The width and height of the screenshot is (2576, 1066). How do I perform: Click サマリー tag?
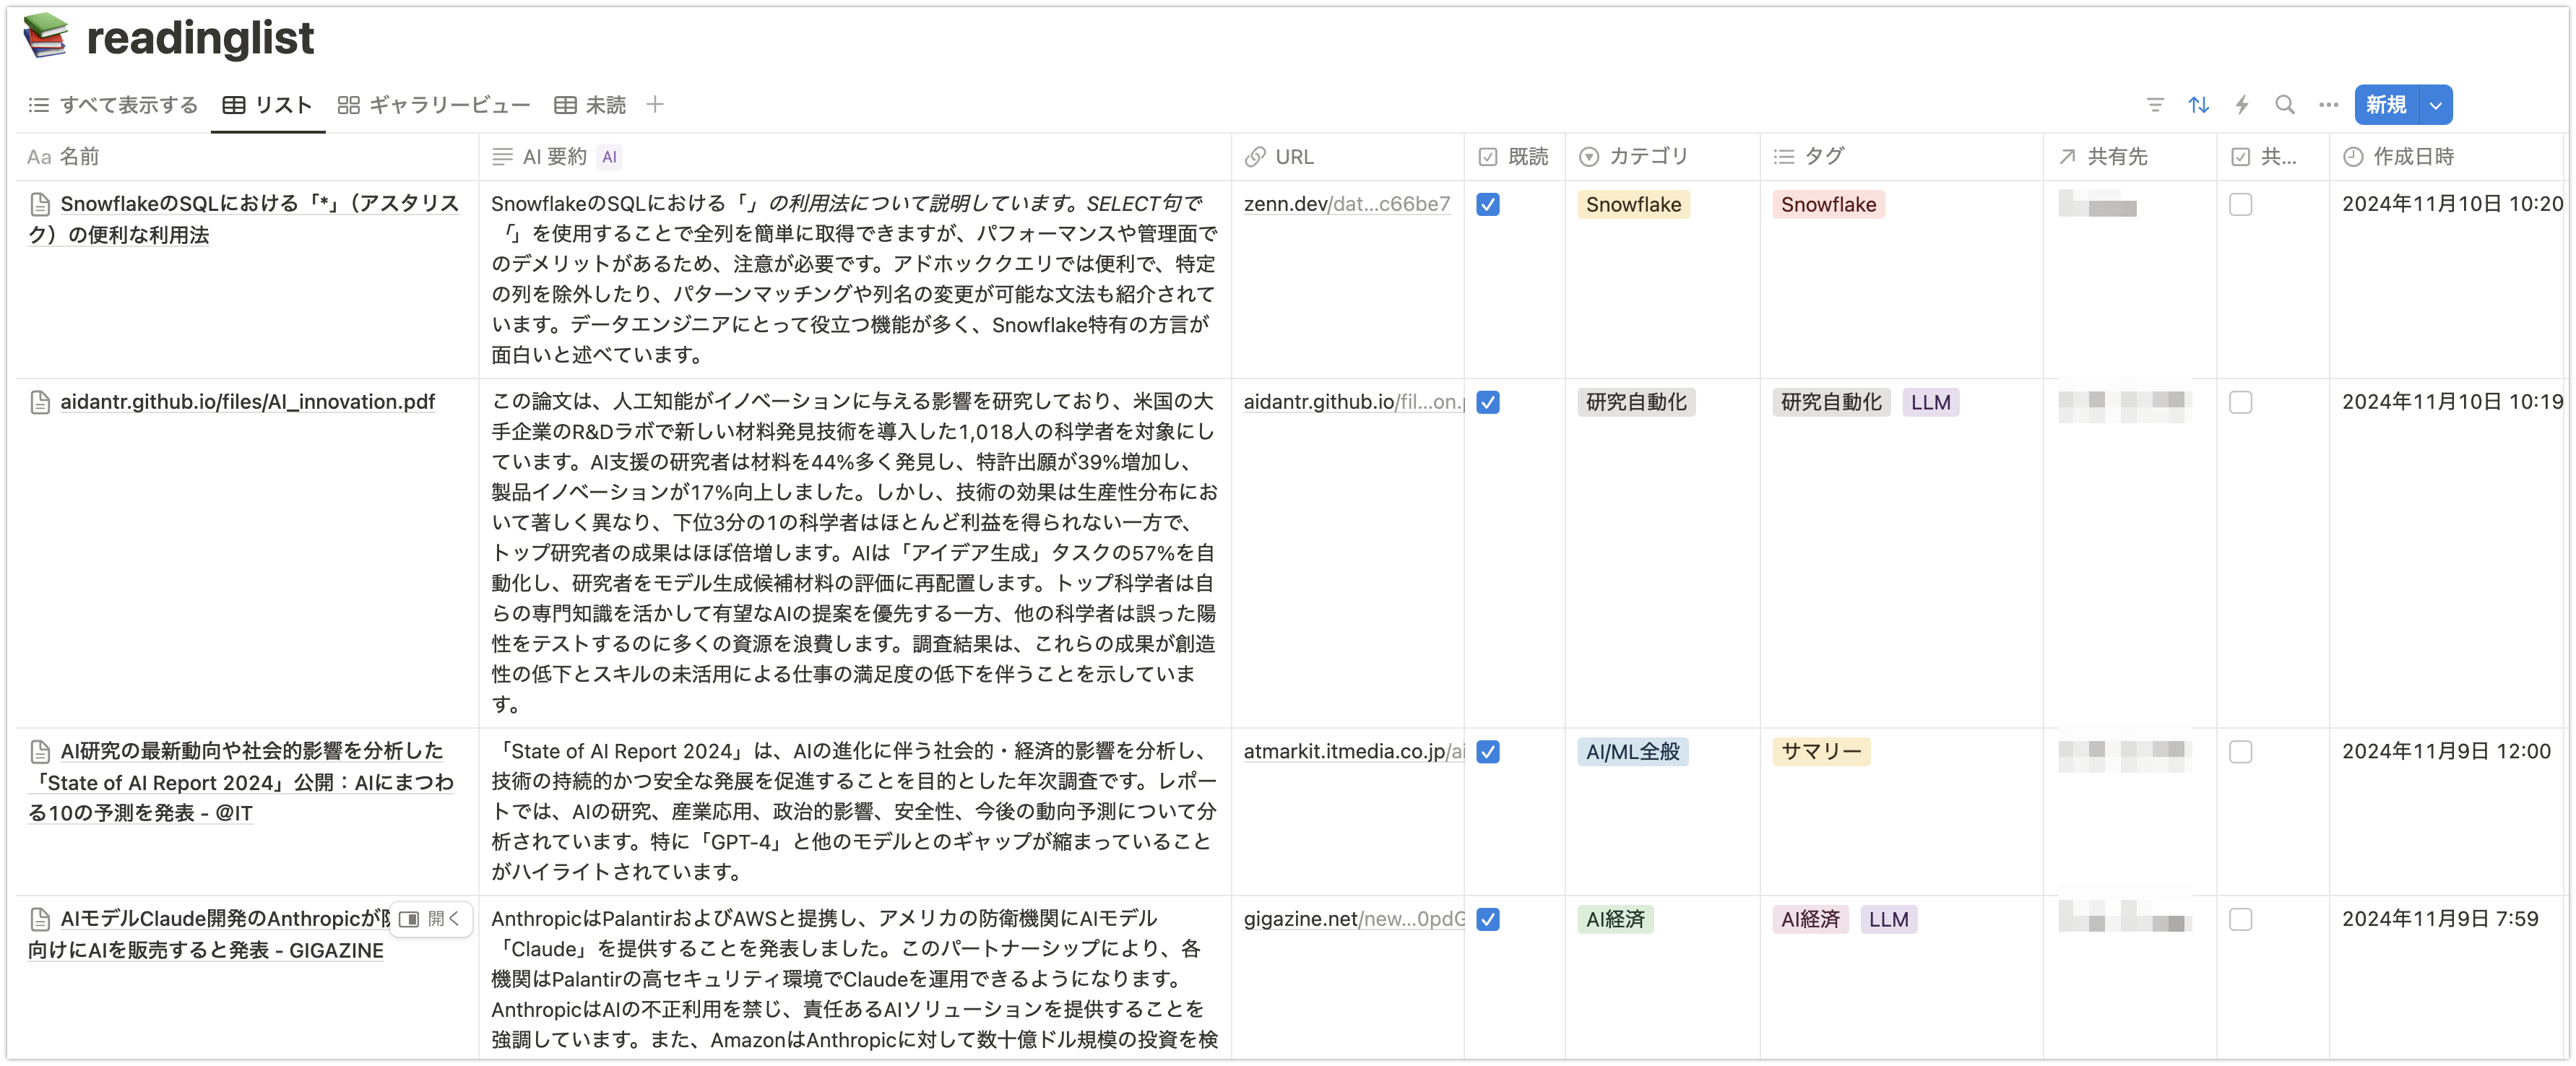(1821, 752)
